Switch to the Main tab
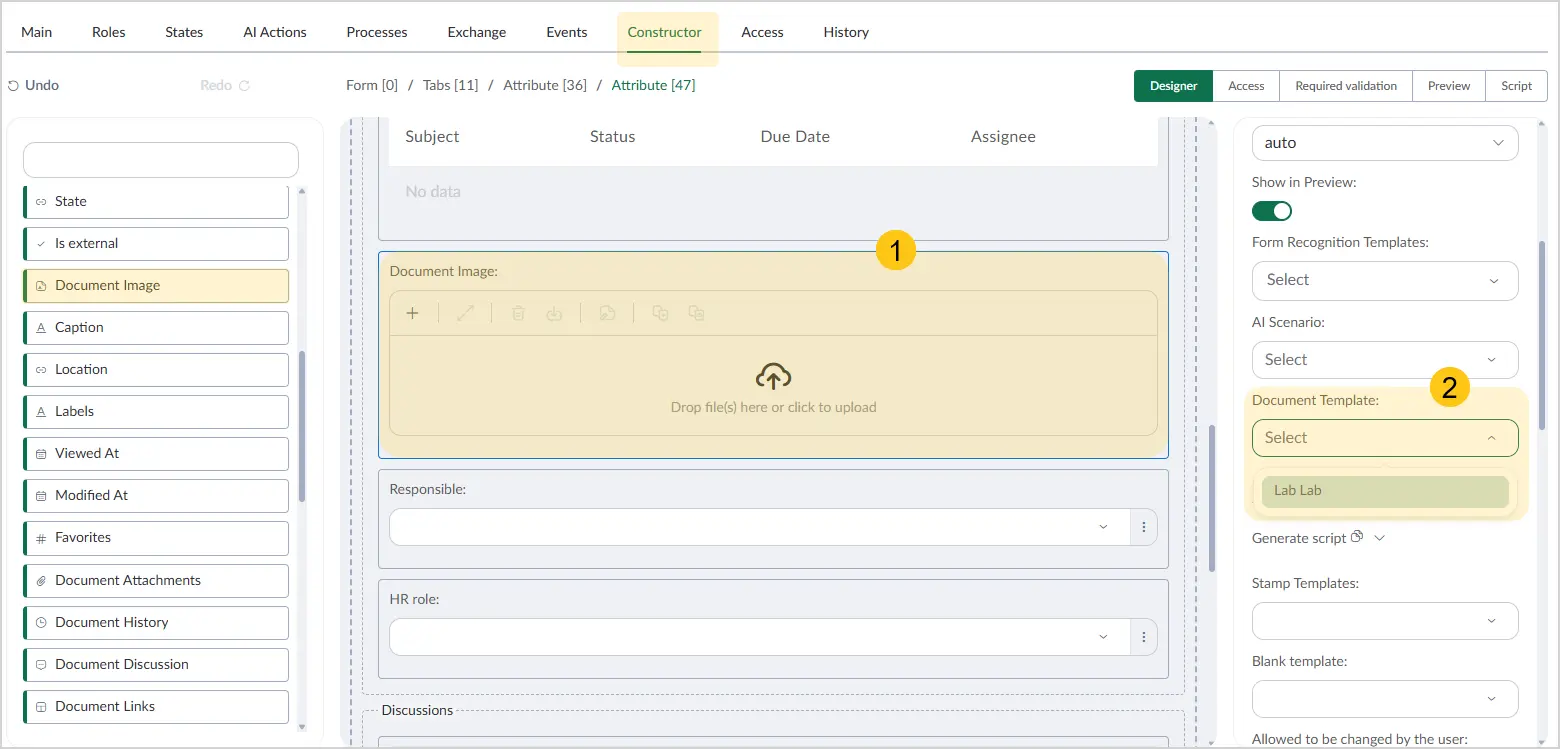Viewport: 1560px width, 749px height. click(37, 32)
